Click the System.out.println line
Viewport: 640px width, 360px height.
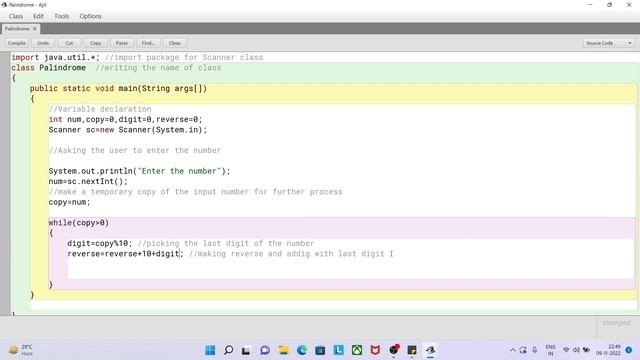point(139,171)
